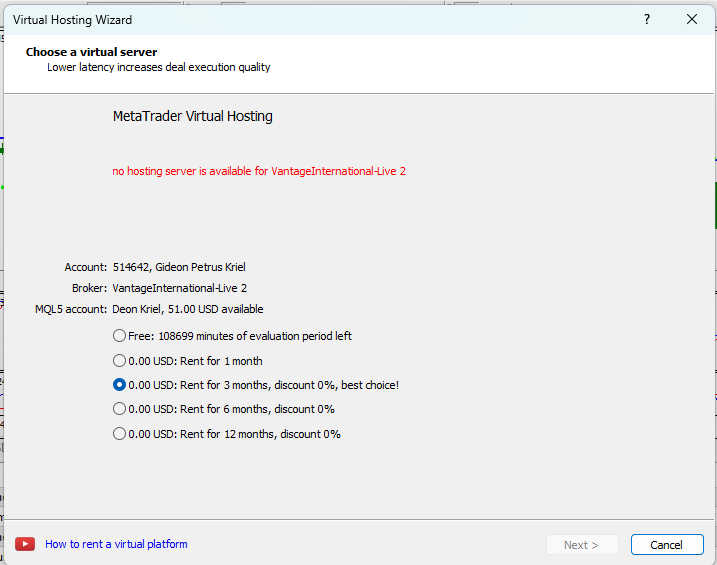
Task: Click the Next button
Action: (x=582, y=545)
